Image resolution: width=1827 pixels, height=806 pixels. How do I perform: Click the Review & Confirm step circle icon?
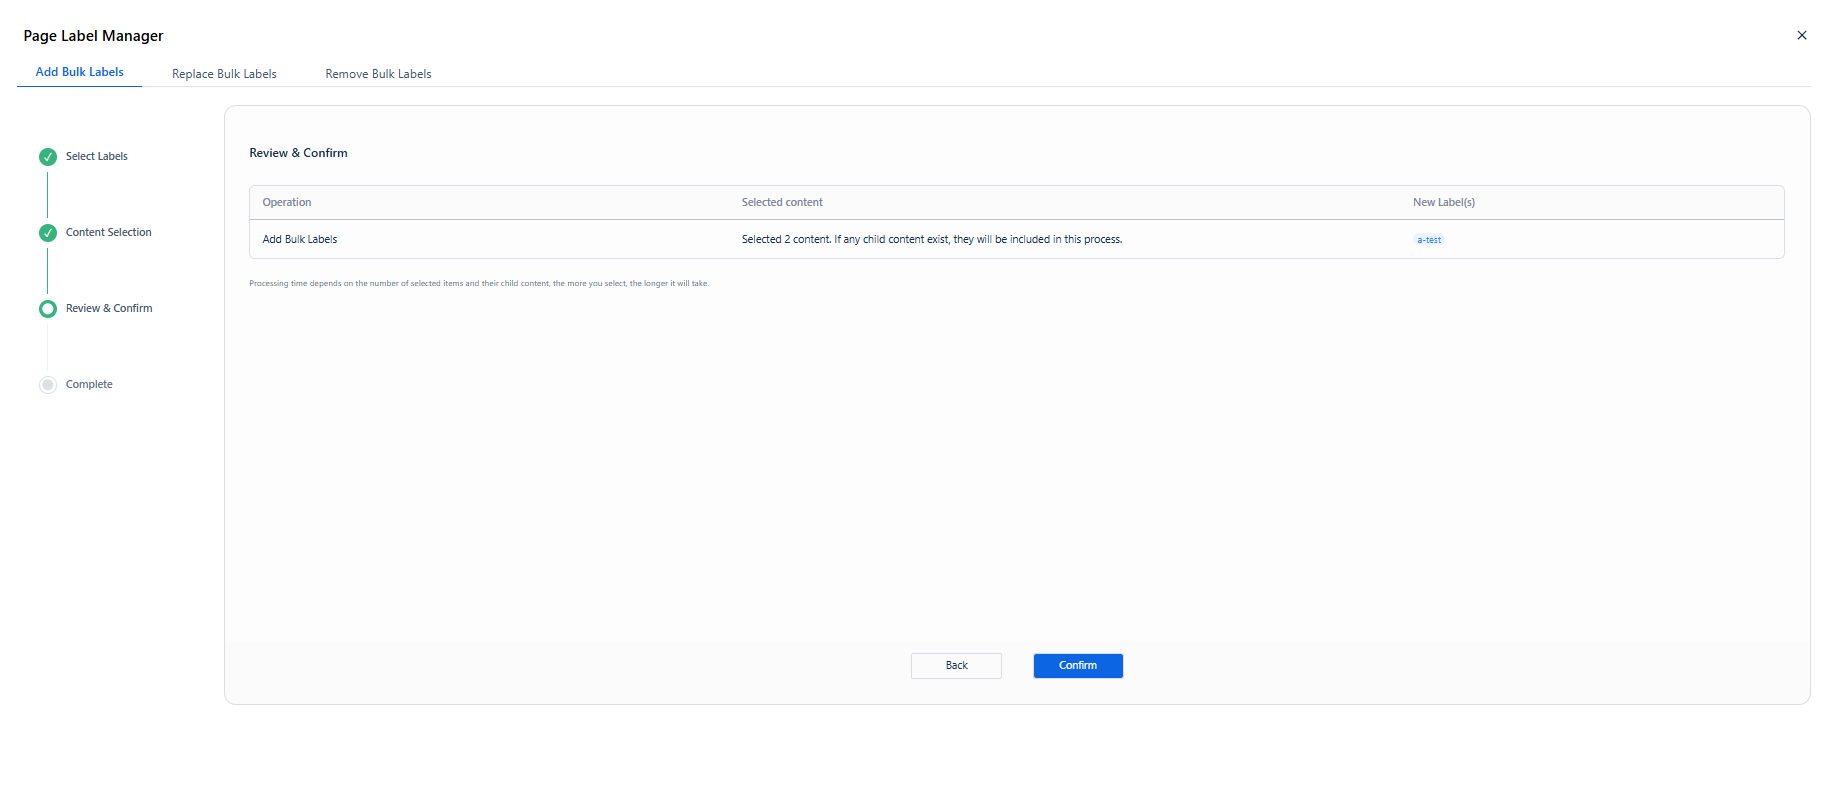click(x=48, y=309)
